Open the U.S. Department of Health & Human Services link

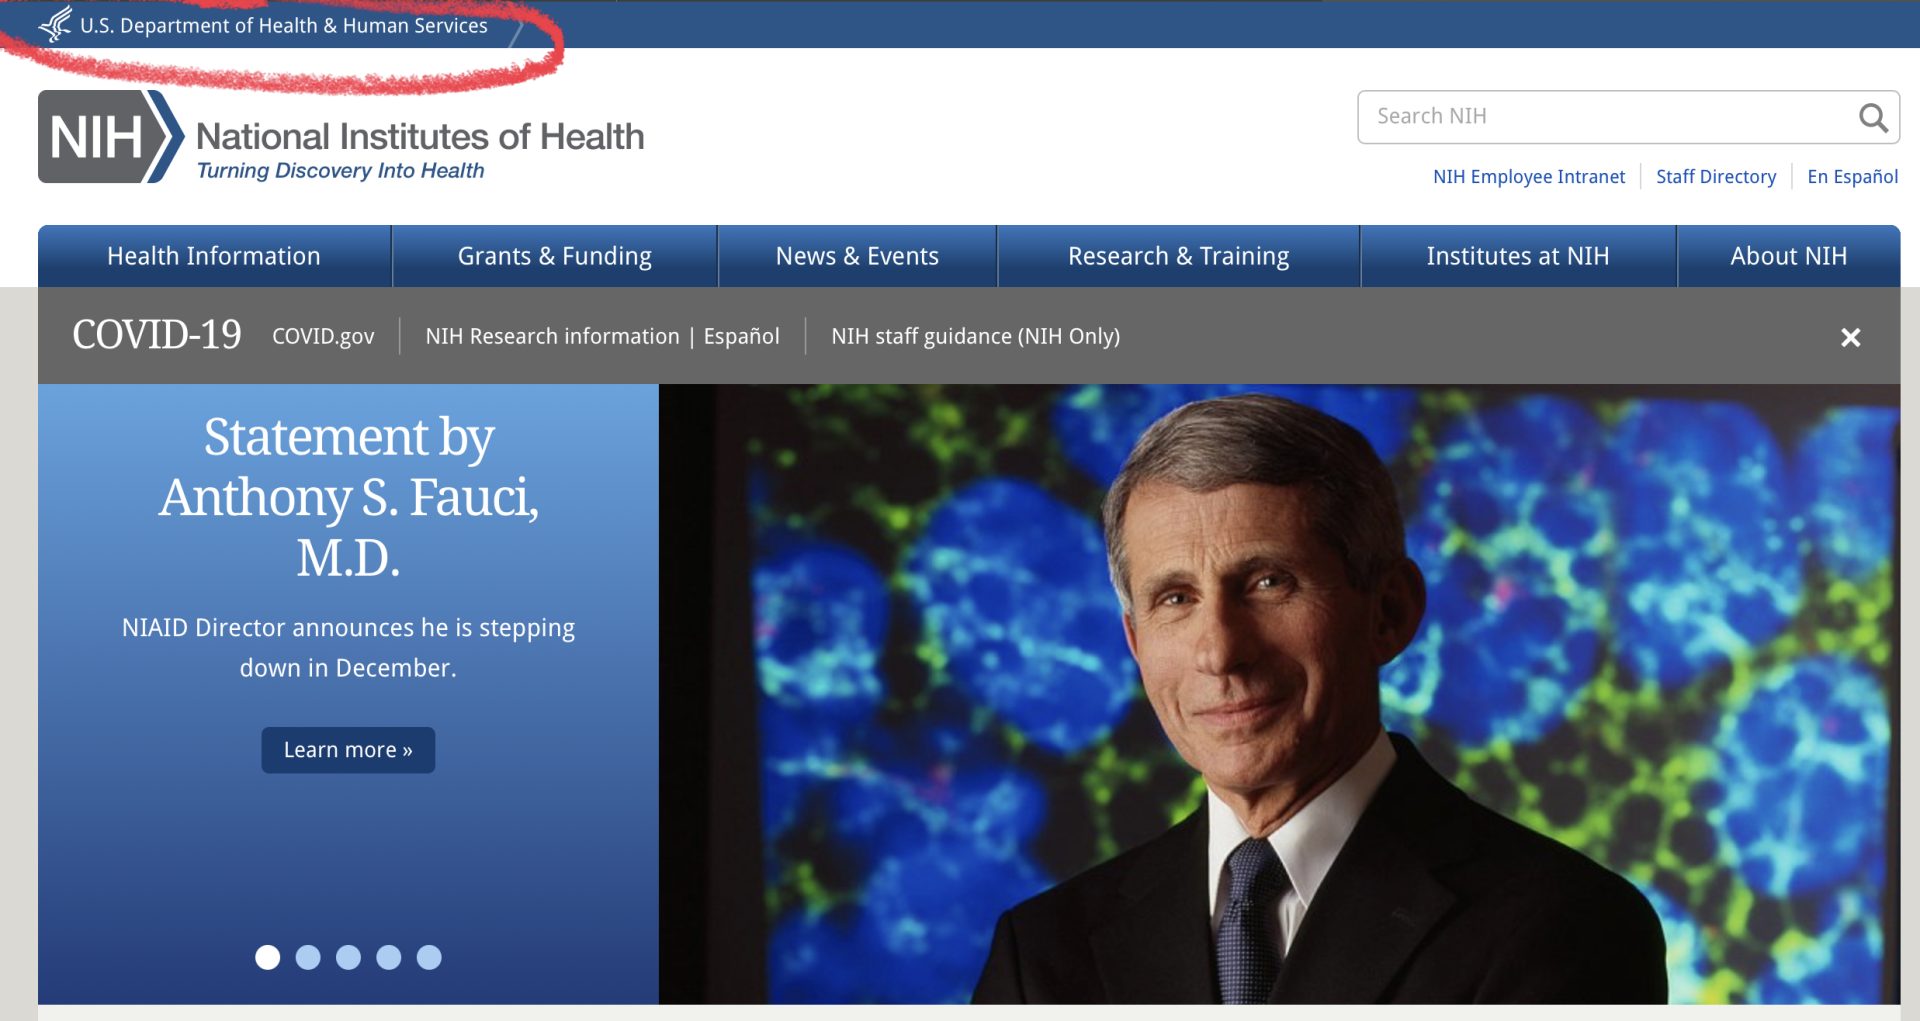pos(284,26)
